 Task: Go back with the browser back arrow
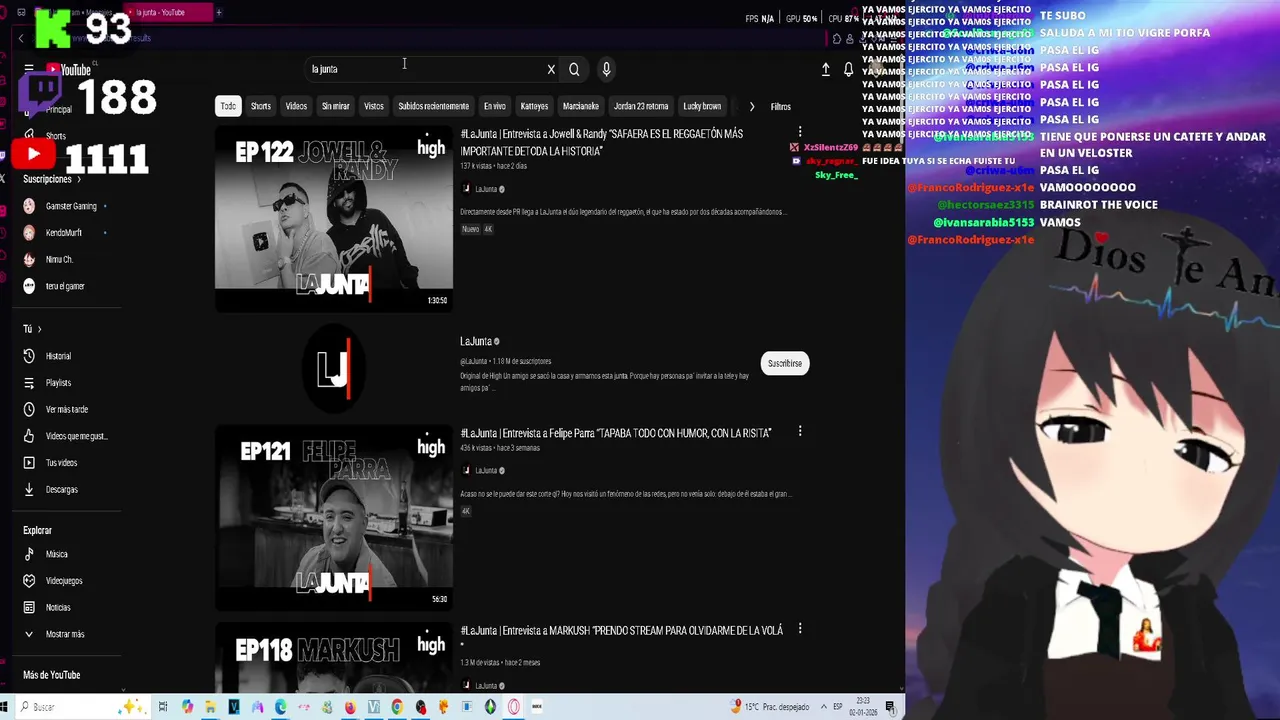[x=20, y=39]
